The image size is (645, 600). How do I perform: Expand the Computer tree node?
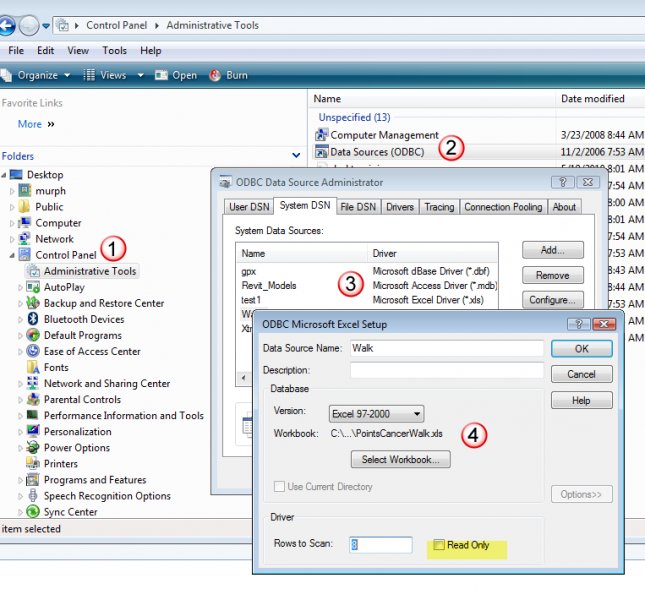pos(12,223)
